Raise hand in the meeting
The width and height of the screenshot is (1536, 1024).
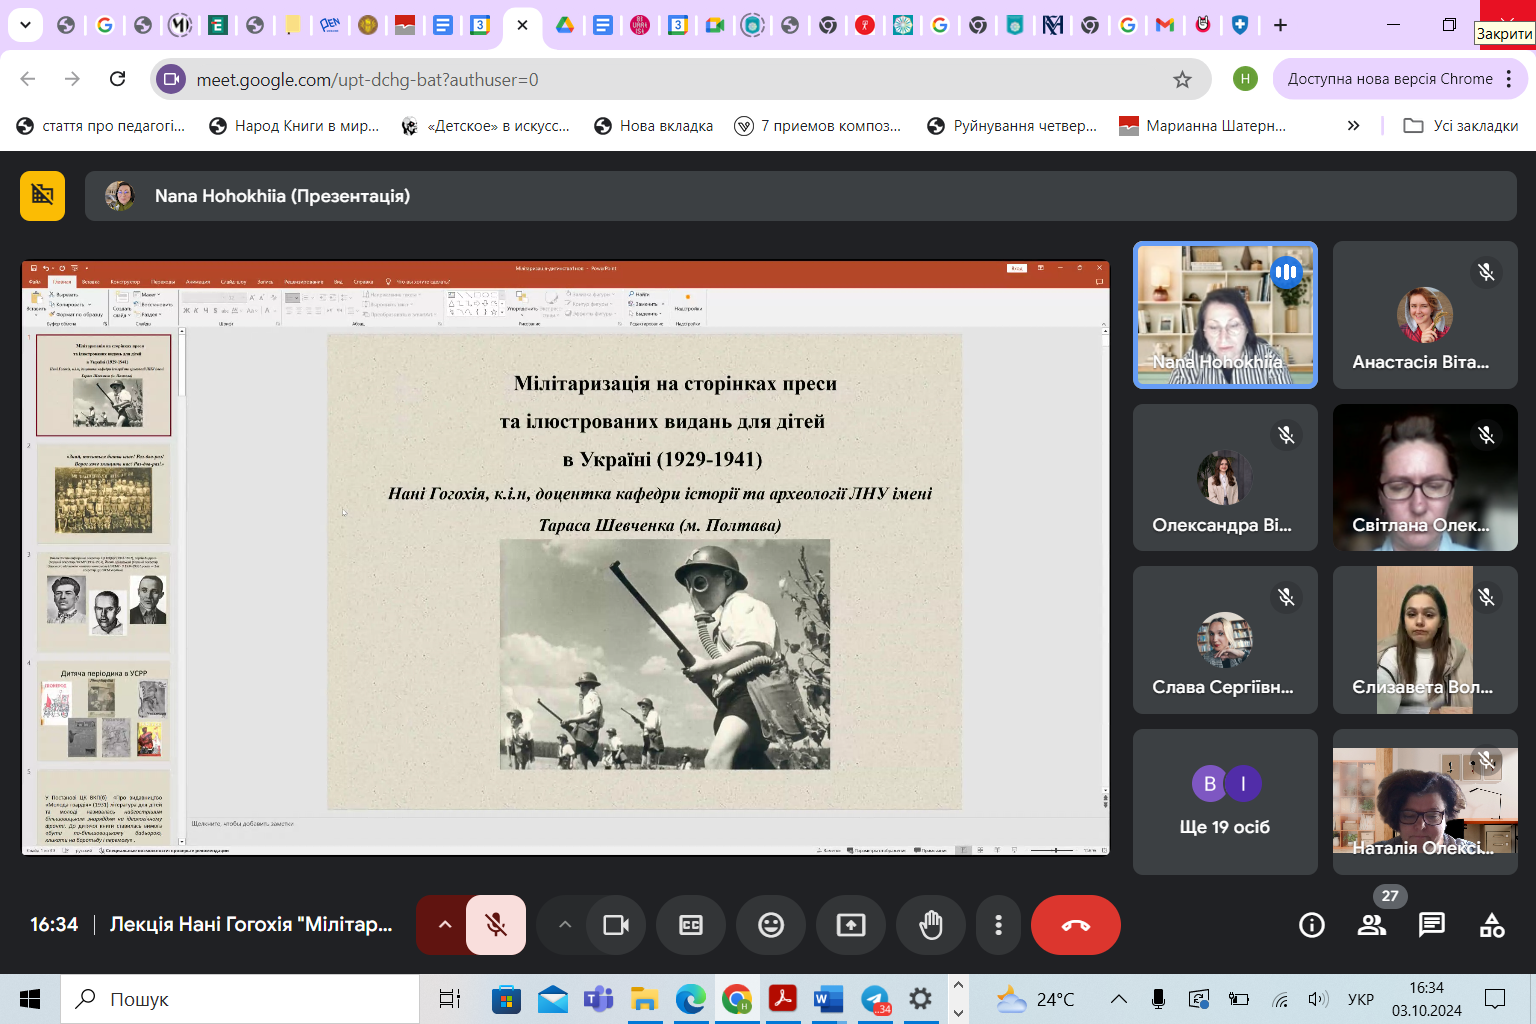(930, 925)
